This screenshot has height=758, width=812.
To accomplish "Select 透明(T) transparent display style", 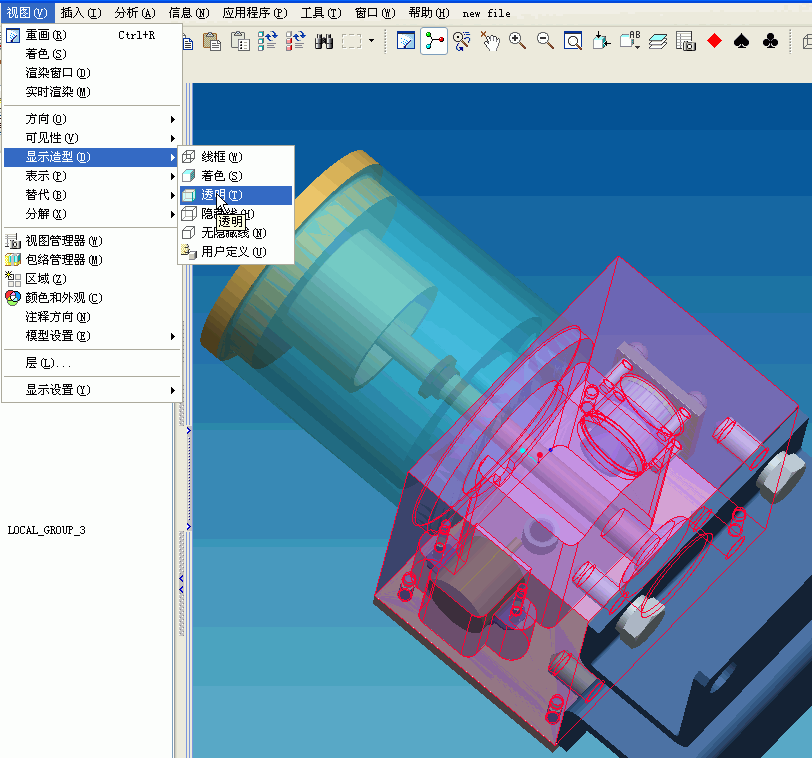I will 236,195.
